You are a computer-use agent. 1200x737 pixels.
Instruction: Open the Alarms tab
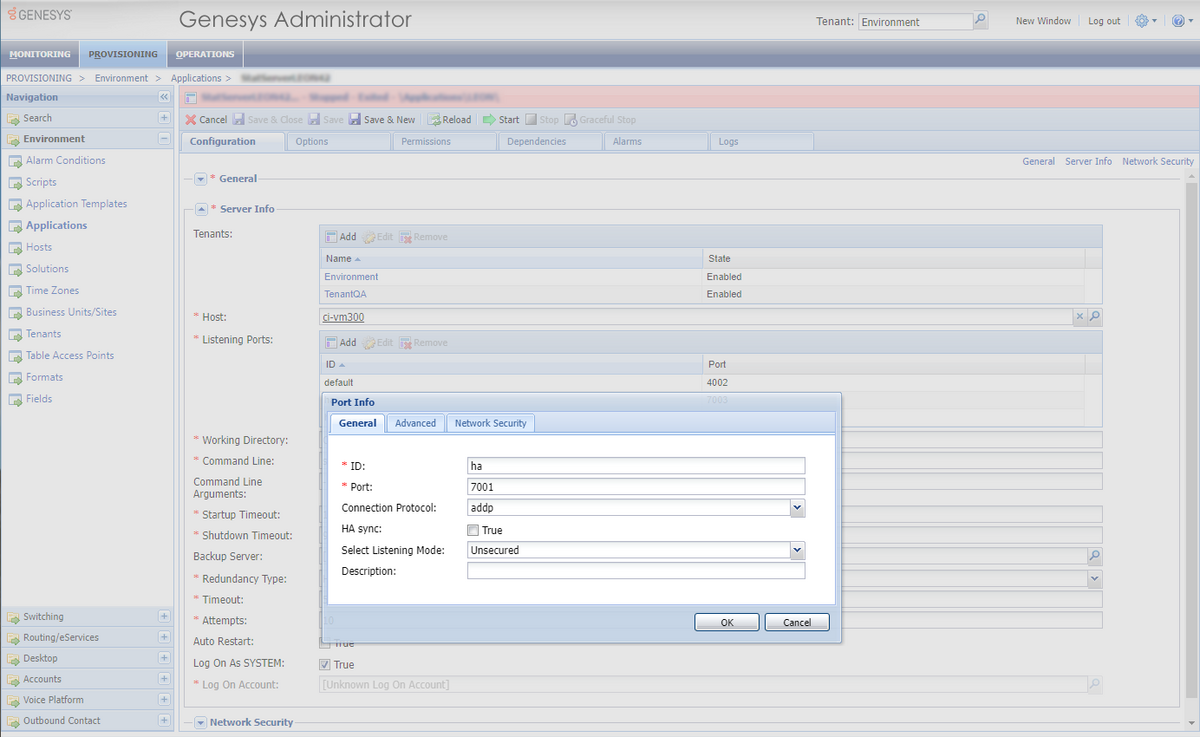point(657,142)
